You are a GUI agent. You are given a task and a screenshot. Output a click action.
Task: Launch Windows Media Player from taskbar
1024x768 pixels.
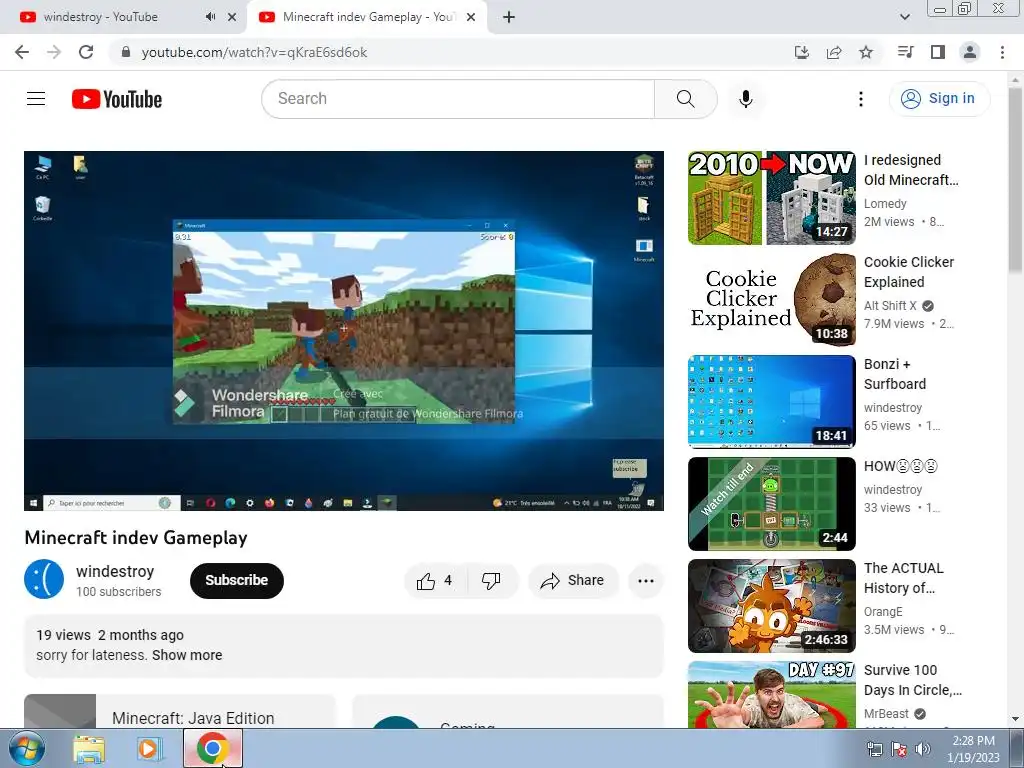point(150,749)
